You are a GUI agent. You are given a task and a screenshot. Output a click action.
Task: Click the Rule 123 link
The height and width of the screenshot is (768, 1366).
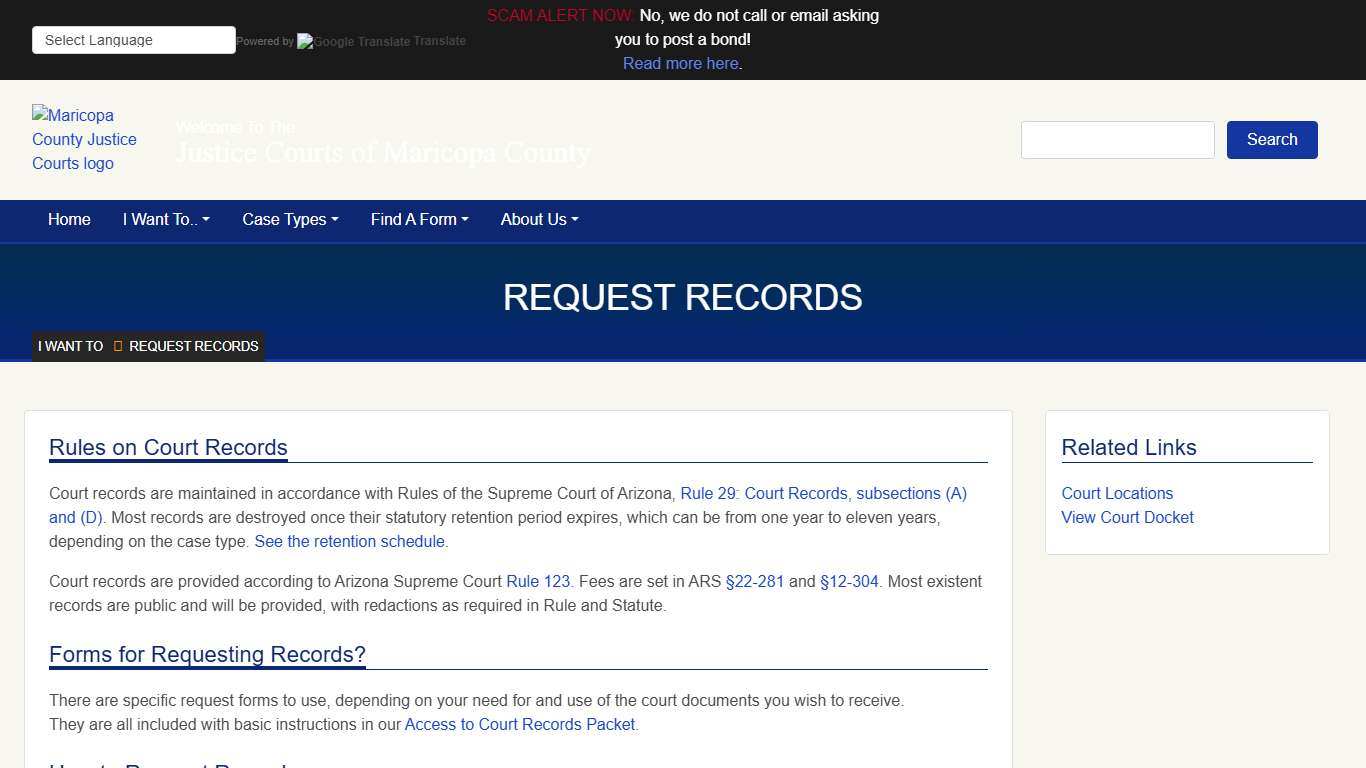pyautogui.click(x=538, y=581)
